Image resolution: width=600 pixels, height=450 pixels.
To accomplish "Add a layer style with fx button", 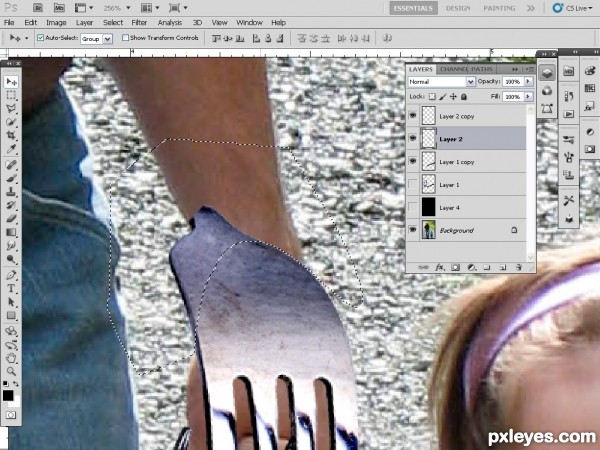I will (x=440, y=267).
